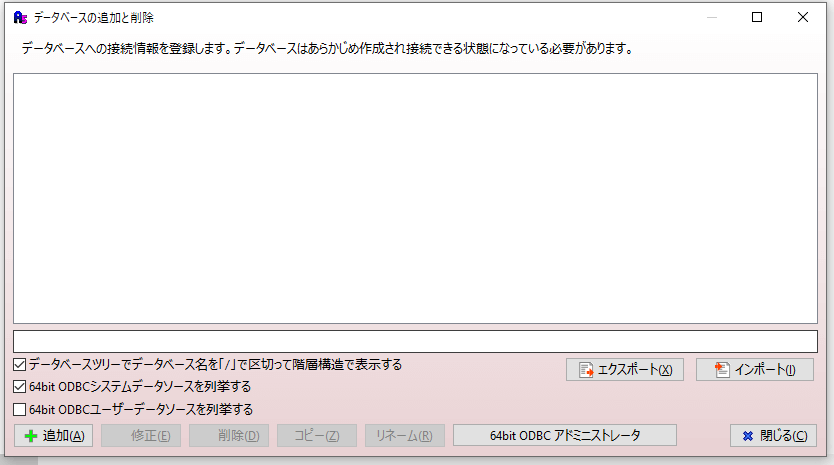Disable 64bit ODBCシステムデータソースを列挙する checkbox
This screenshot has height=465, width=834.
point(20,387)
